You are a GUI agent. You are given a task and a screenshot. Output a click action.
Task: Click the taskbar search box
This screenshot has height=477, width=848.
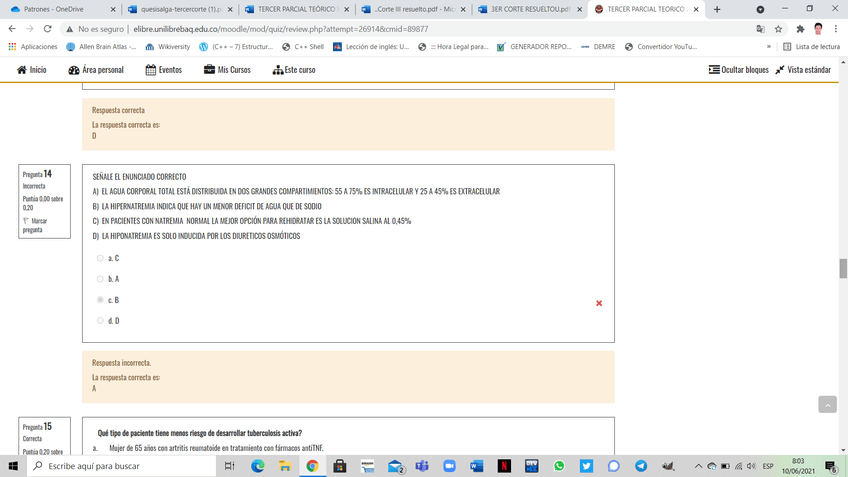pos(122,466)
